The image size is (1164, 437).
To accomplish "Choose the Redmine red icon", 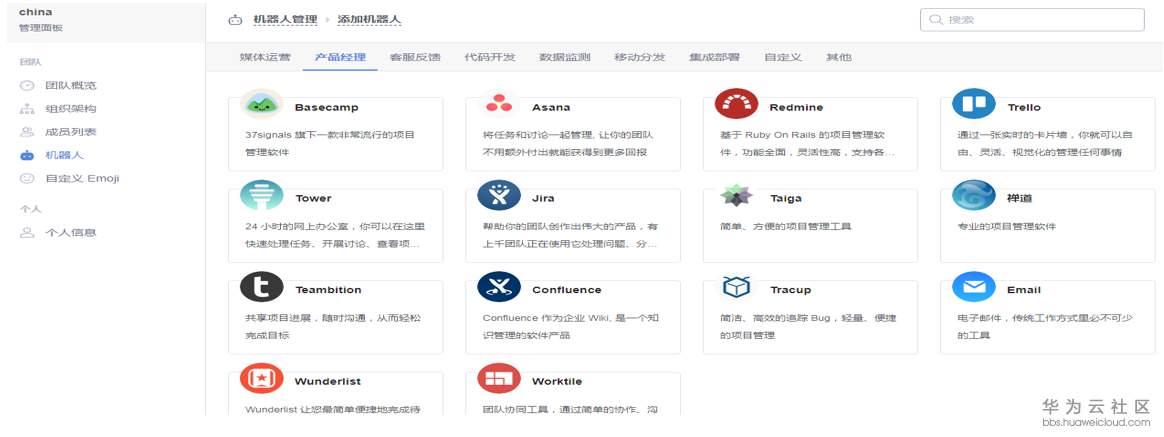I will [x=736, y=104].
